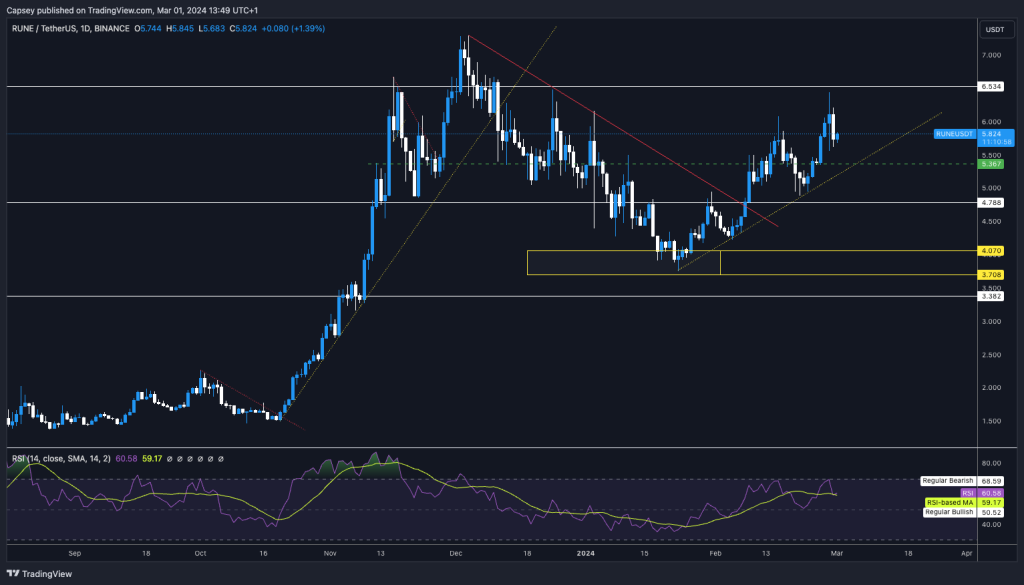Click the high value H5.845
The height and width of the screenshot is (585, 1024).
180,29
